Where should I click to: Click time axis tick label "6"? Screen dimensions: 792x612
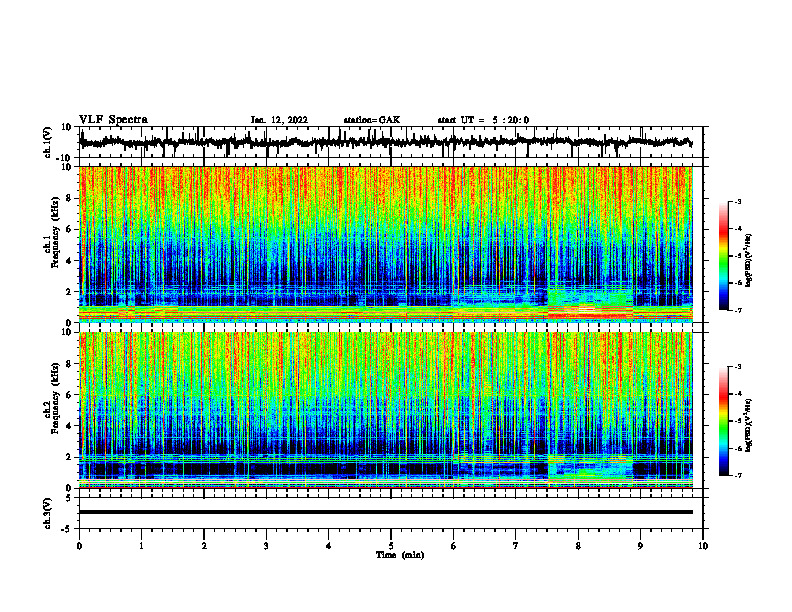(x=454, y=546)
